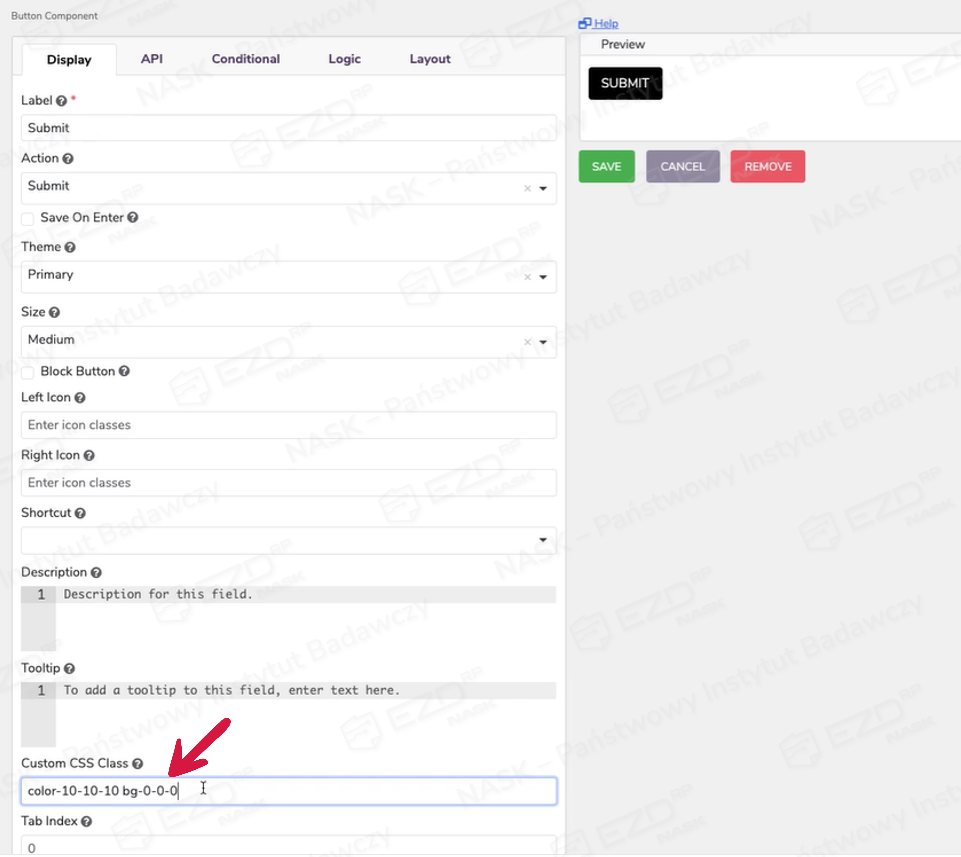Image resolution: width=961 pixels, height=857 pixels.
Task: Click the Shortcut help question mark icon
Action: 80,513
